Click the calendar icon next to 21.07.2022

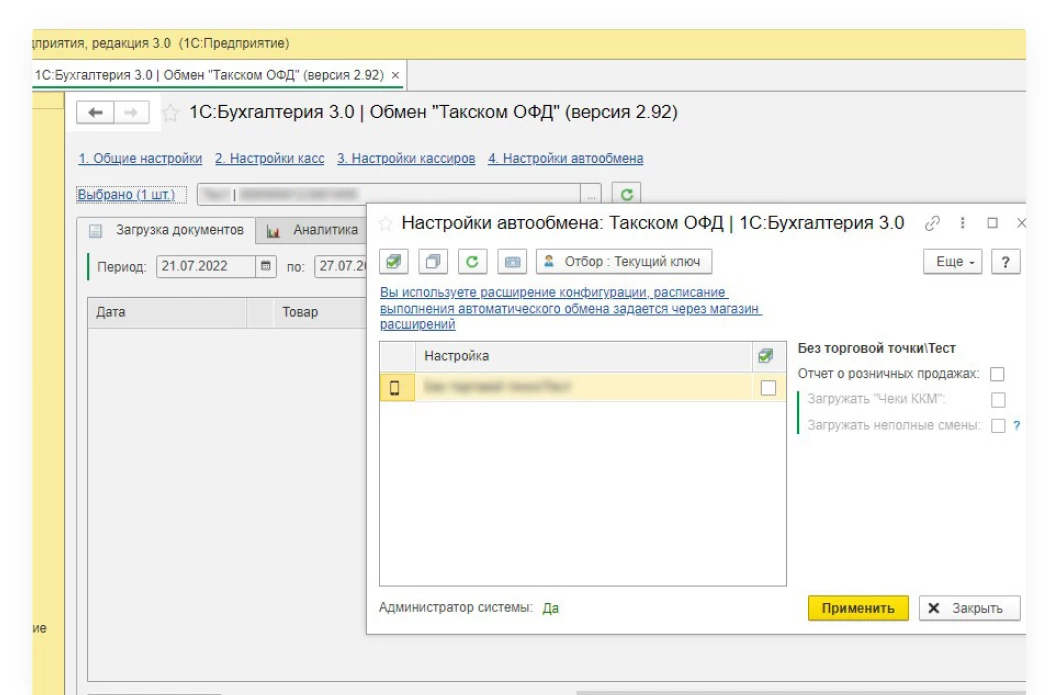pos(266,267)
